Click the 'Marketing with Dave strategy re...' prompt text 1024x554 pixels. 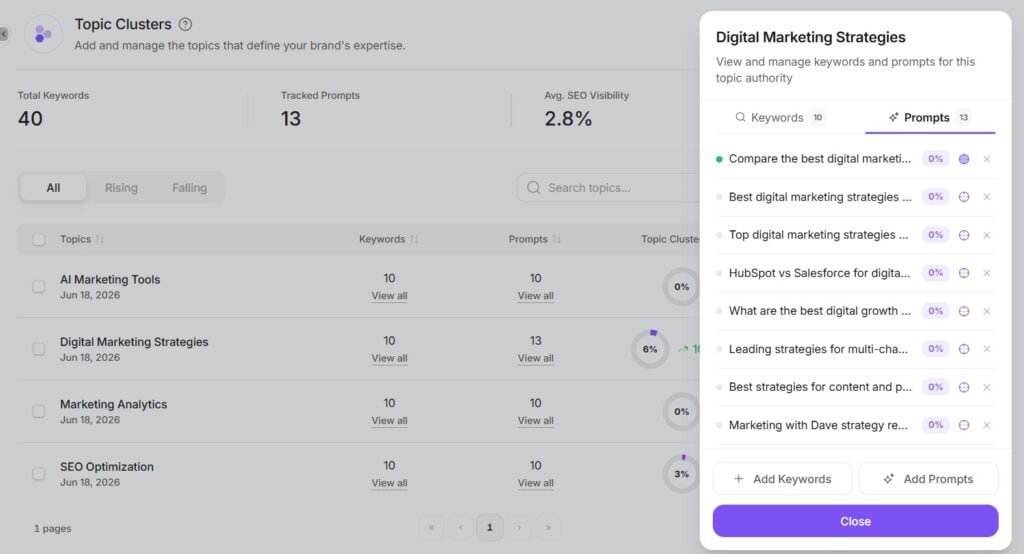[x=818, y=425]
